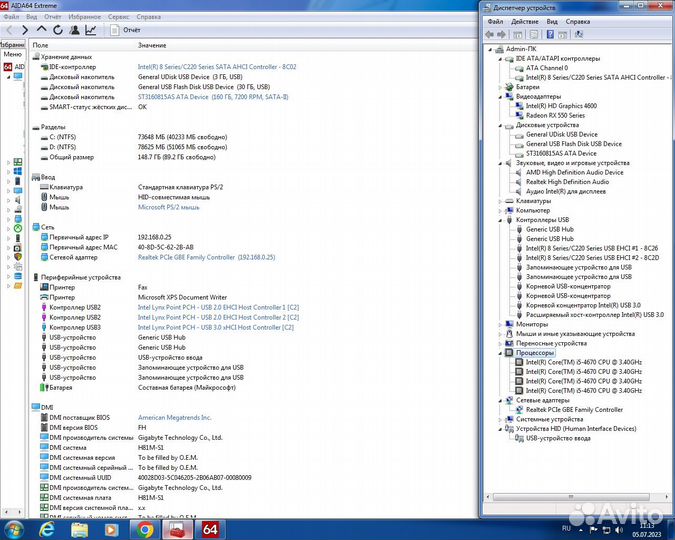The height and width of the screenshot is (540, 675).
Task: Collapse Контроллеры USB node
Action: click(x=500, y=220)
